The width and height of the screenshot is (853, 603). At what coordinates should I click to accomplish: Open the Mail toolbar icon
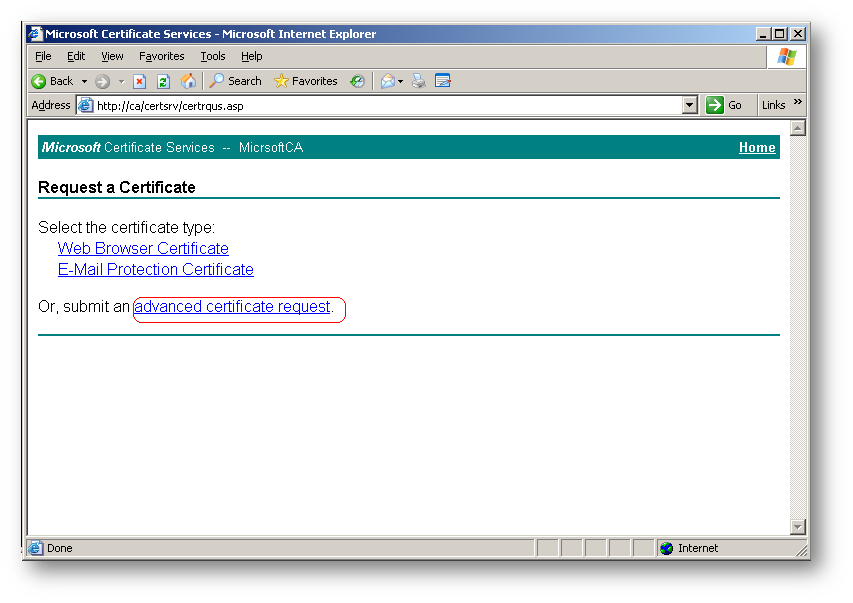387,82
